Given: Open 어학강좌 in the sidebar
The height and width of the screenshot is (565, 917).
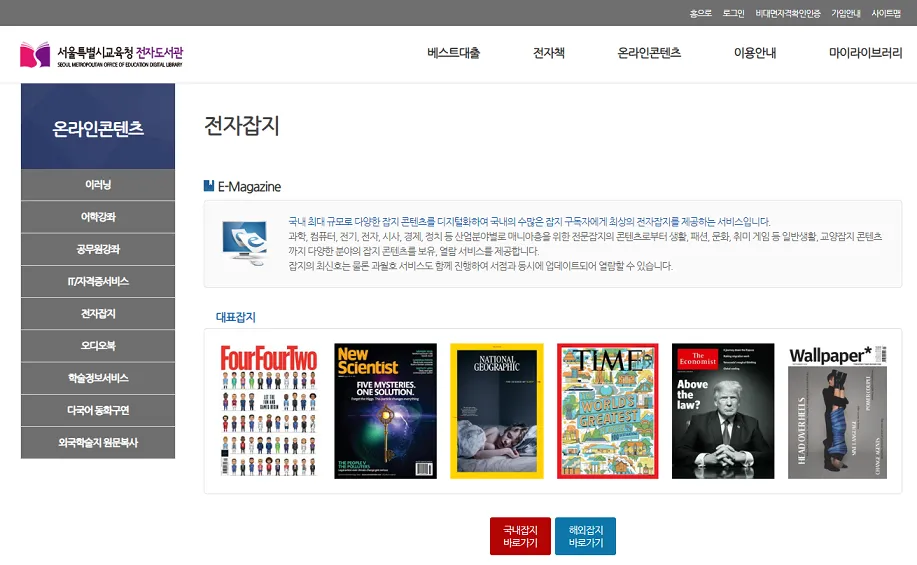Looking at the screenshot, I should click(98, 217).
